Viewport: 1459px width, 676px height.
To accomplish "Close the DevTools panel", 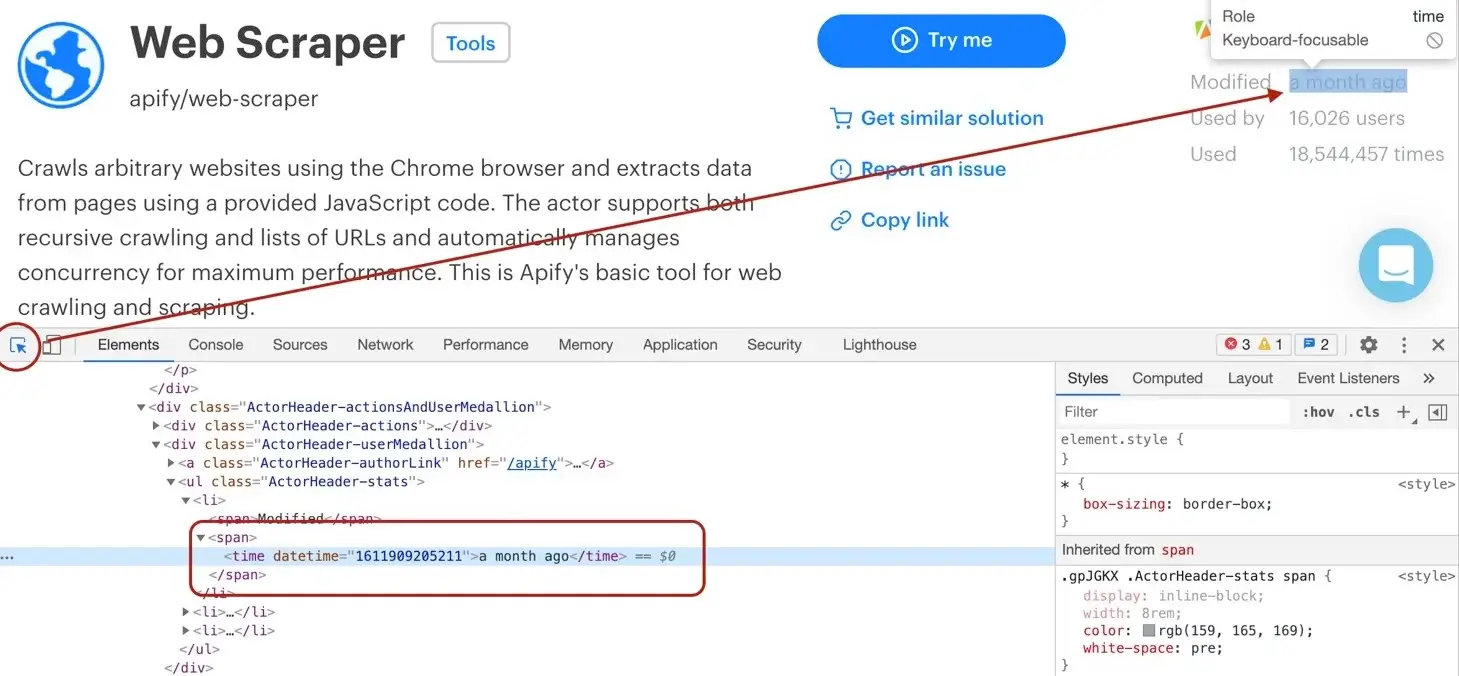I will (1438, 345).
